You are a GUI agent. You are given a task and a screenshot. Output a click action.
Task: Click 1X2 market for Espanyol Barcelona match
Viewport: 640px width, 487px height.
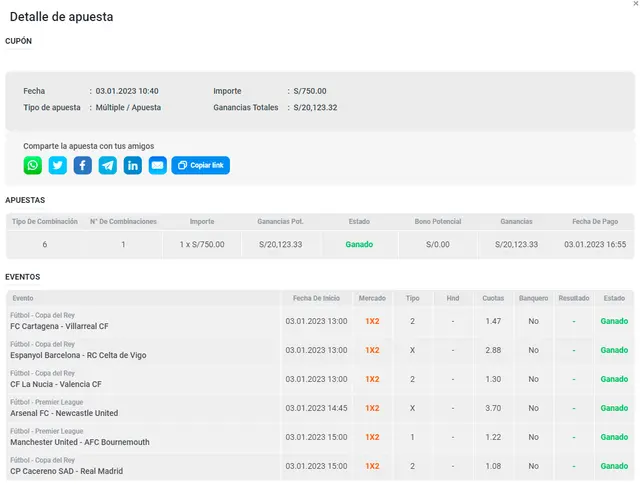372,350
